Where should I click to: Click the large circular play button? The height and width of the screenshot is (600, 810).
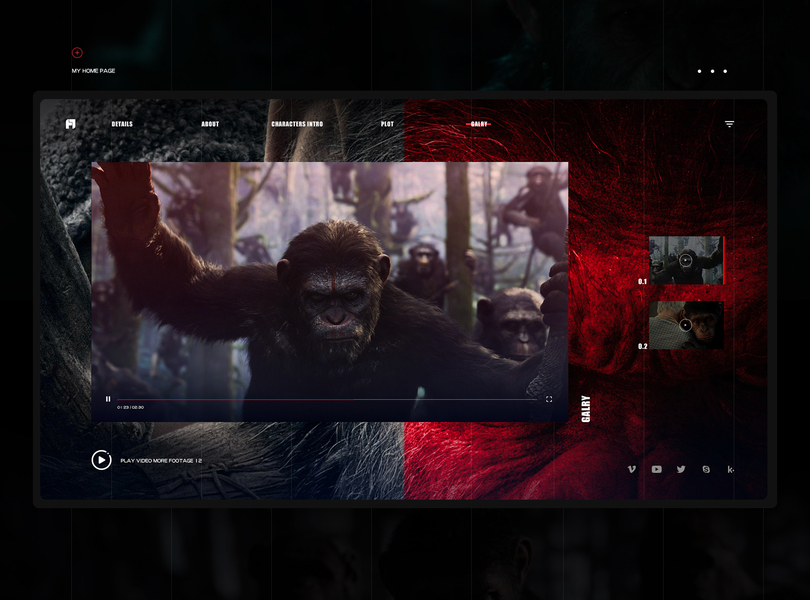tap(101, 460)
